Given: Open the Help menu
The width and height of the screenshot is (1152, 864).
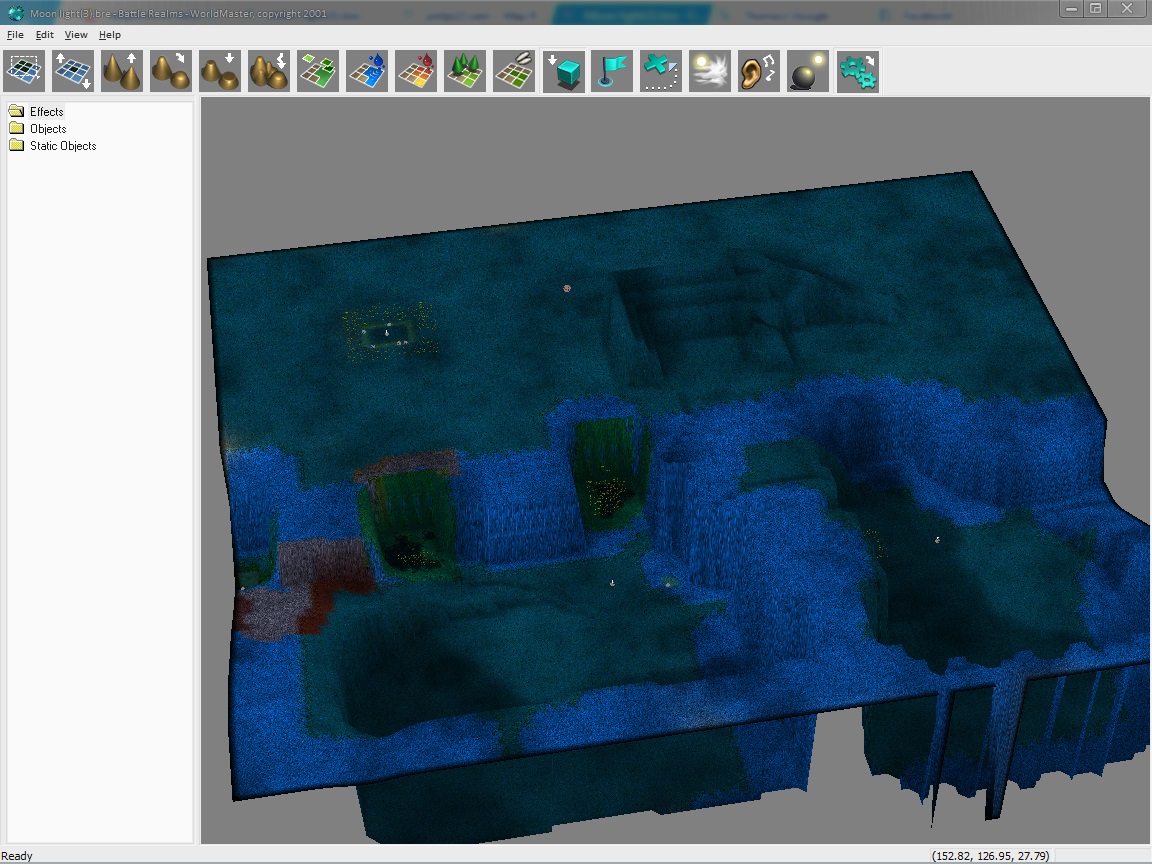Looking at the screenshot, I should coord(109,35).
